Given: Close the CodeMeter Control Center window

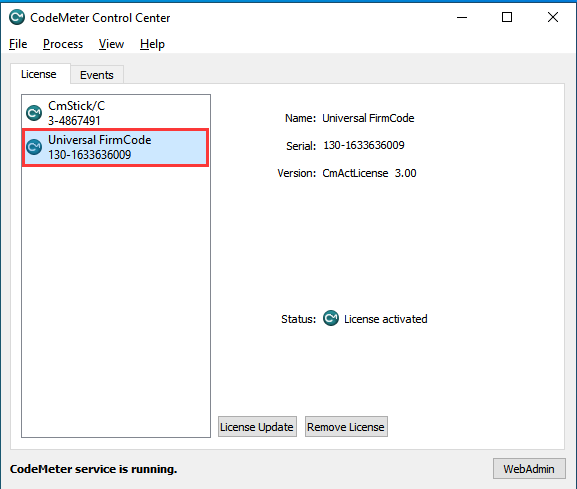Looking at the screenshot, I should click(552, 17).
